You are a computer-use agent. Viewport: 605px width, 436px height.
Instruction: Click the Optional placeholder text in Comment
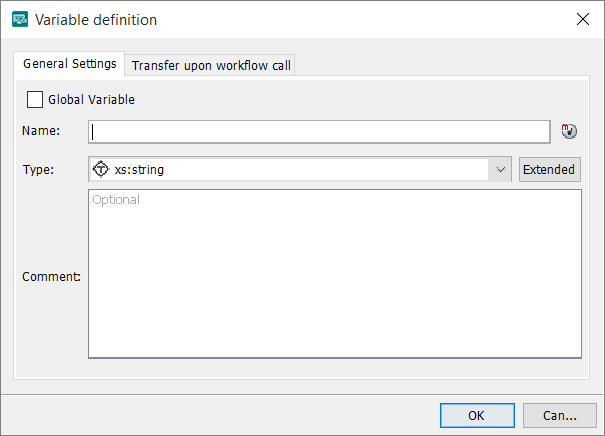(x=116, y=200)
